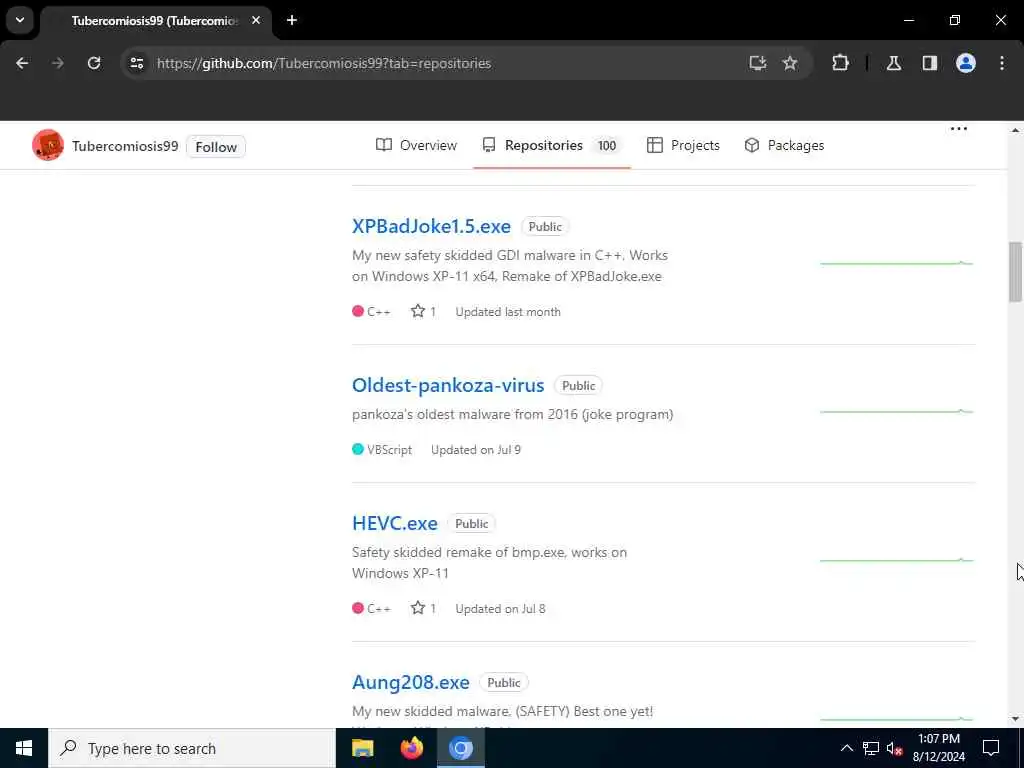Image resolution: width=1024 pixels, height=768 pixels.
Task: Open the XPBadJoke1.5.exe repository
Action: tap(431, 226)
